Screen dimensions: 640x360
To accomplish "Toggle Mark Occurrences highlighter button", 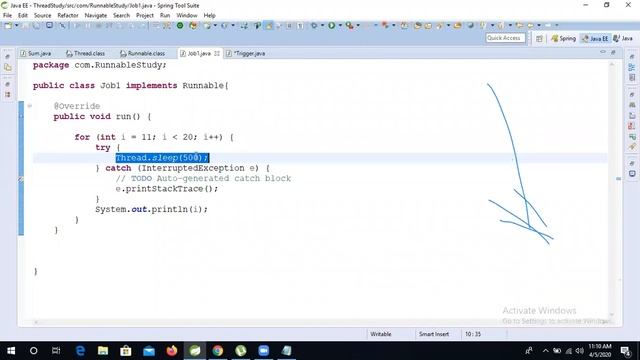I will coord(269,26).
